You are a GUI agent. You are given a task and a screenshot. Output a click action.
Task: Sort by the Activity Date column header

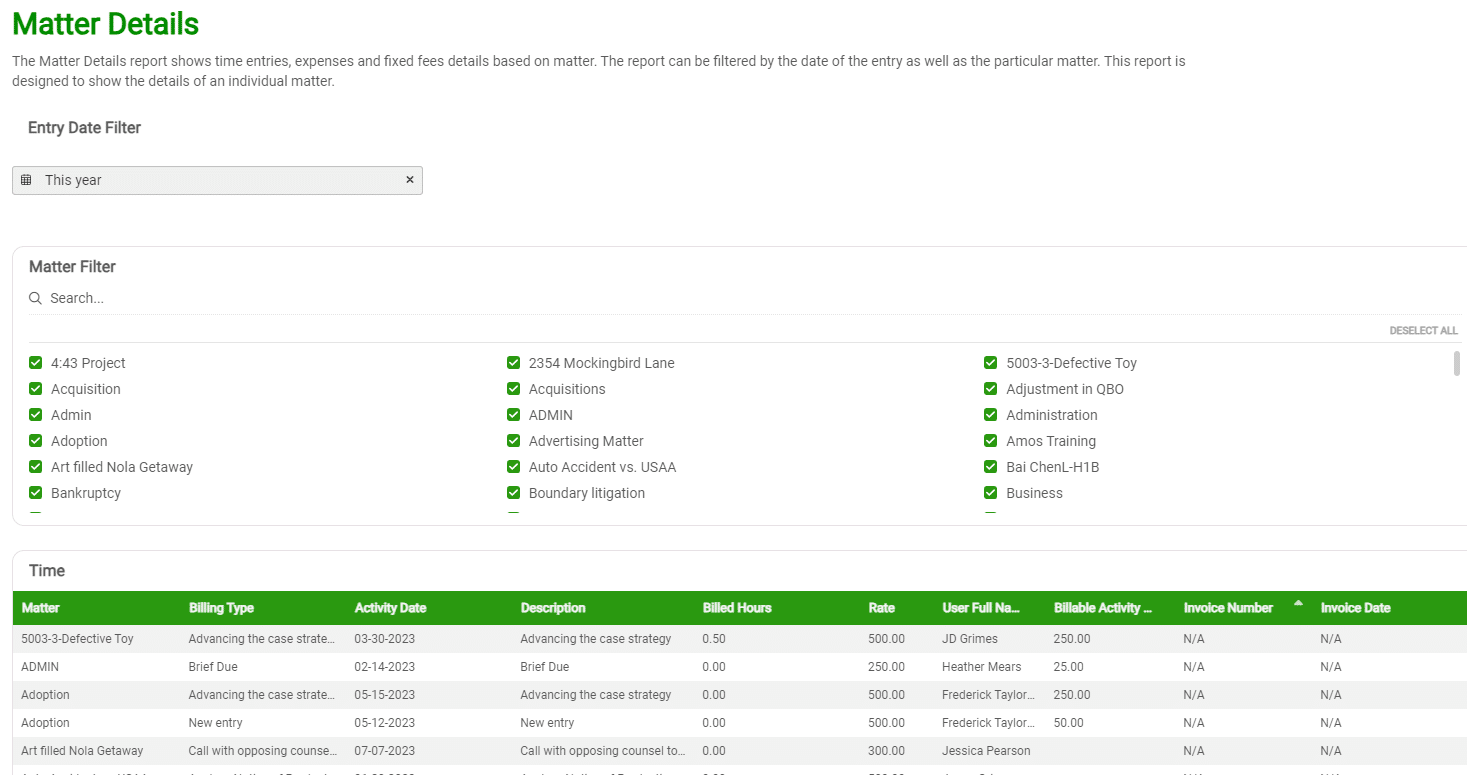[390, 608]
